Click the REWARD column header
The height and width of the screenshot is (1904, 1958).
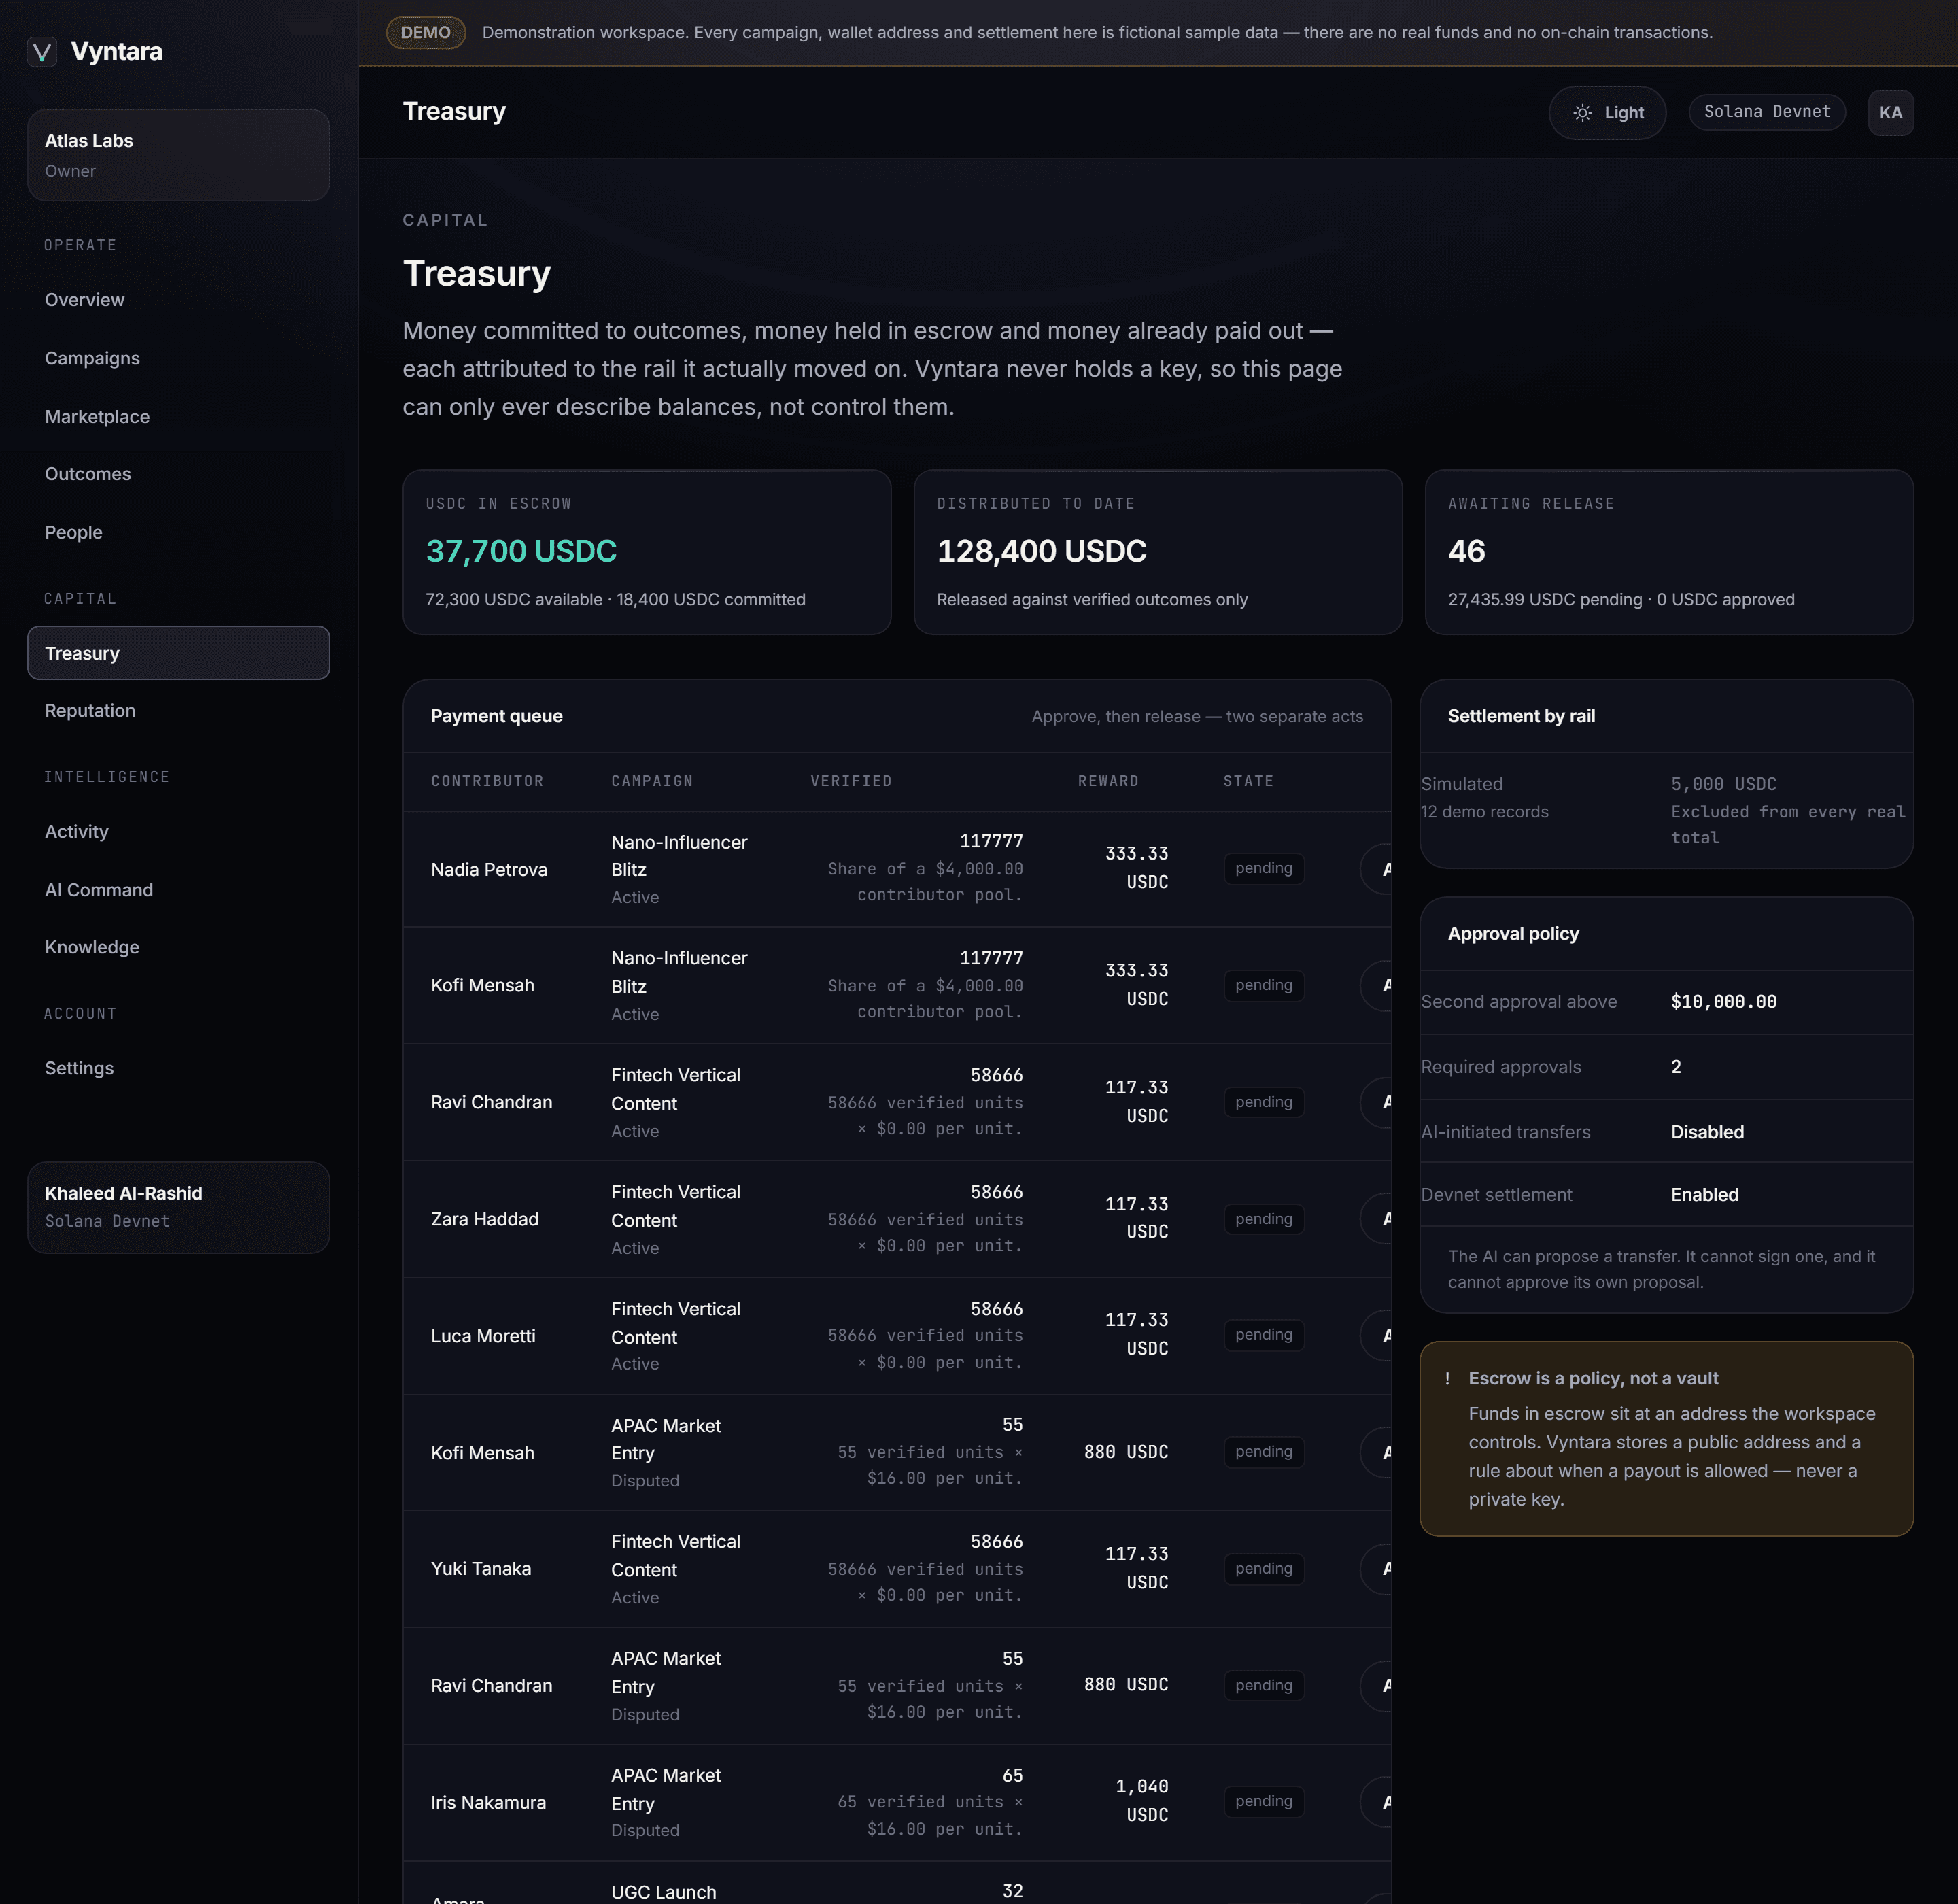click(1108, 781)
